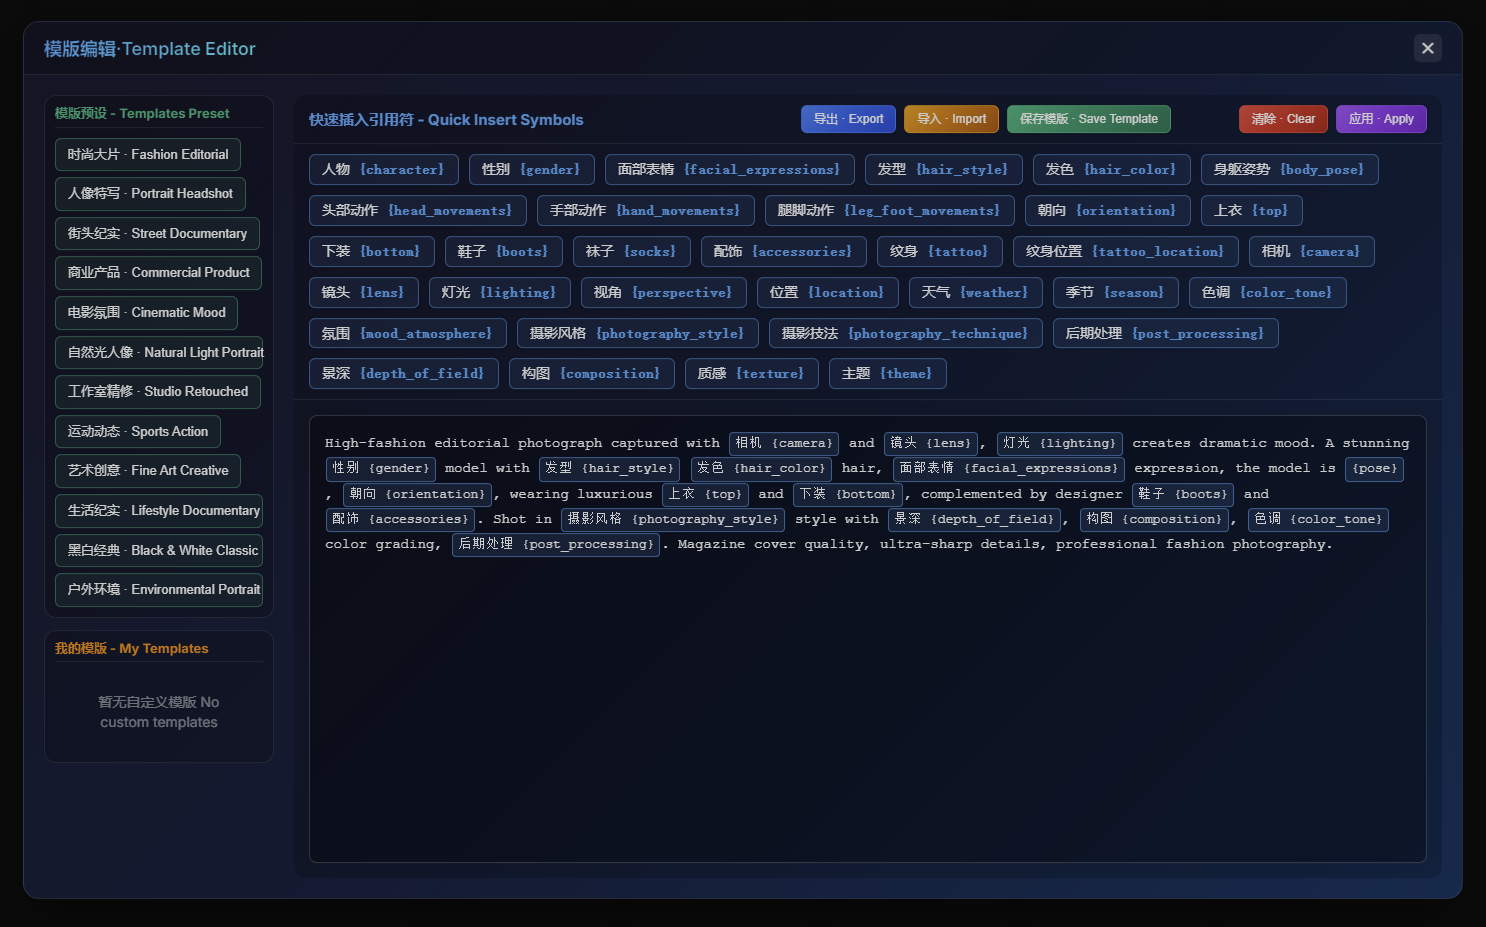Pick the Commercial Product preset
The height and width of the screenshot is (927, 1486).
pos(158,273)
